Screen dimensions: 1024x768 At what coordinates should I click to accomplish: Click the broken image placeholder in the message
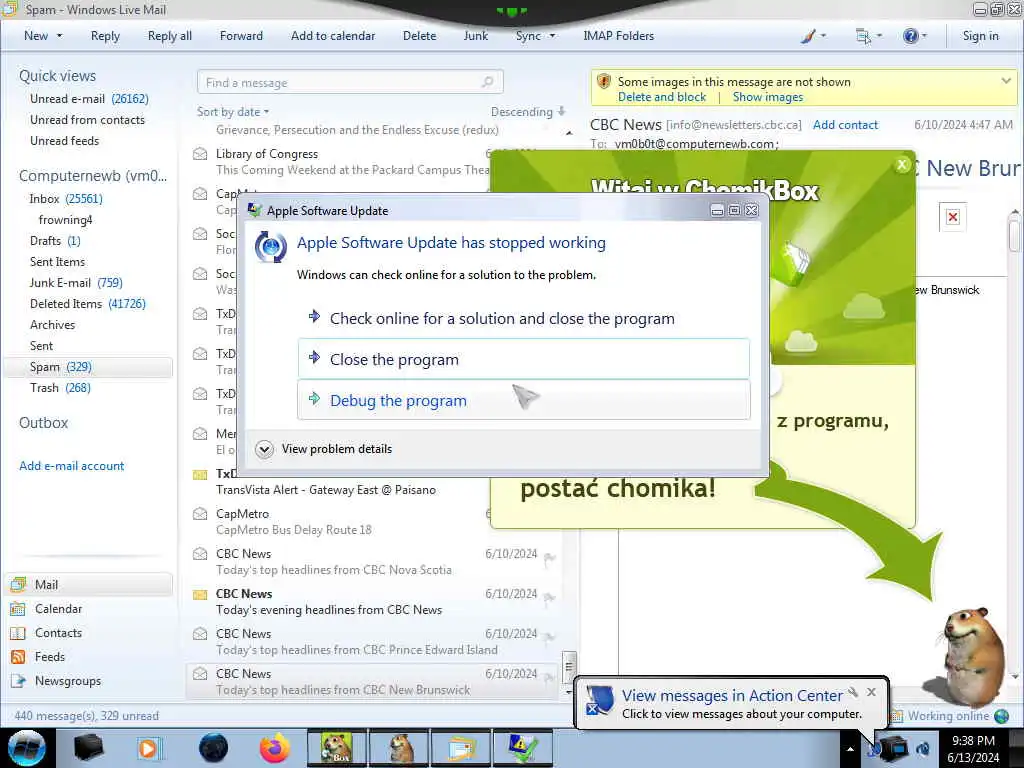point(953,217)
